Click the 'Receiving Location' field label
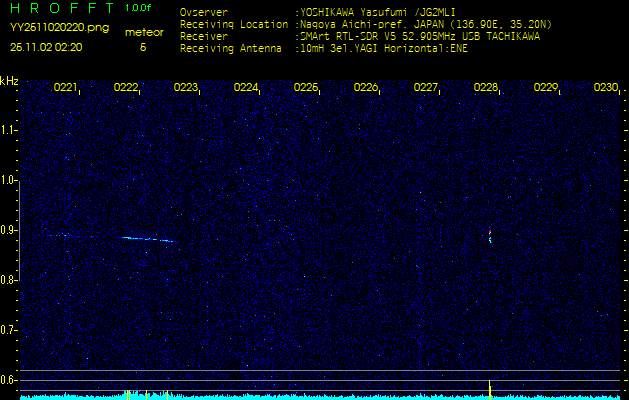The width and height of the screenshot is (629, 400). (x=234, y=24)
